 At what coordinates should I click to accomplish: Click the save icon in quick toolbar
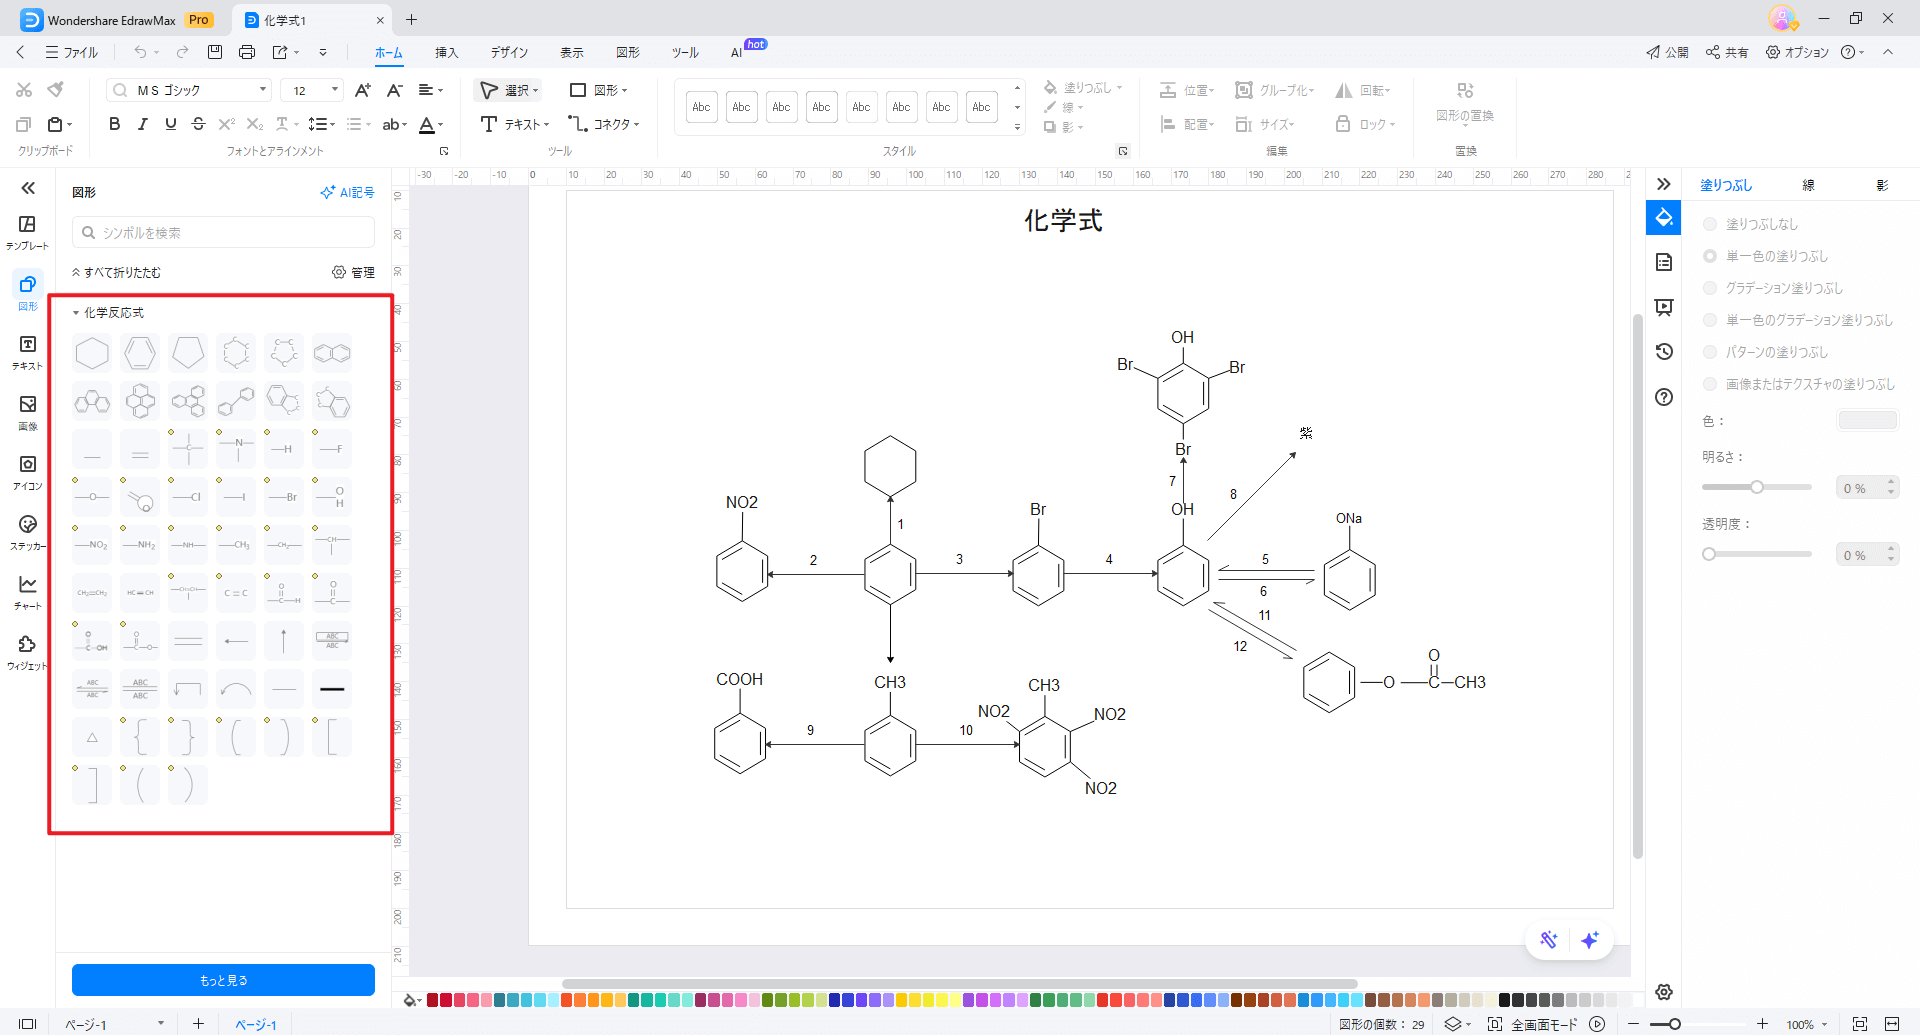click(214, 52)
